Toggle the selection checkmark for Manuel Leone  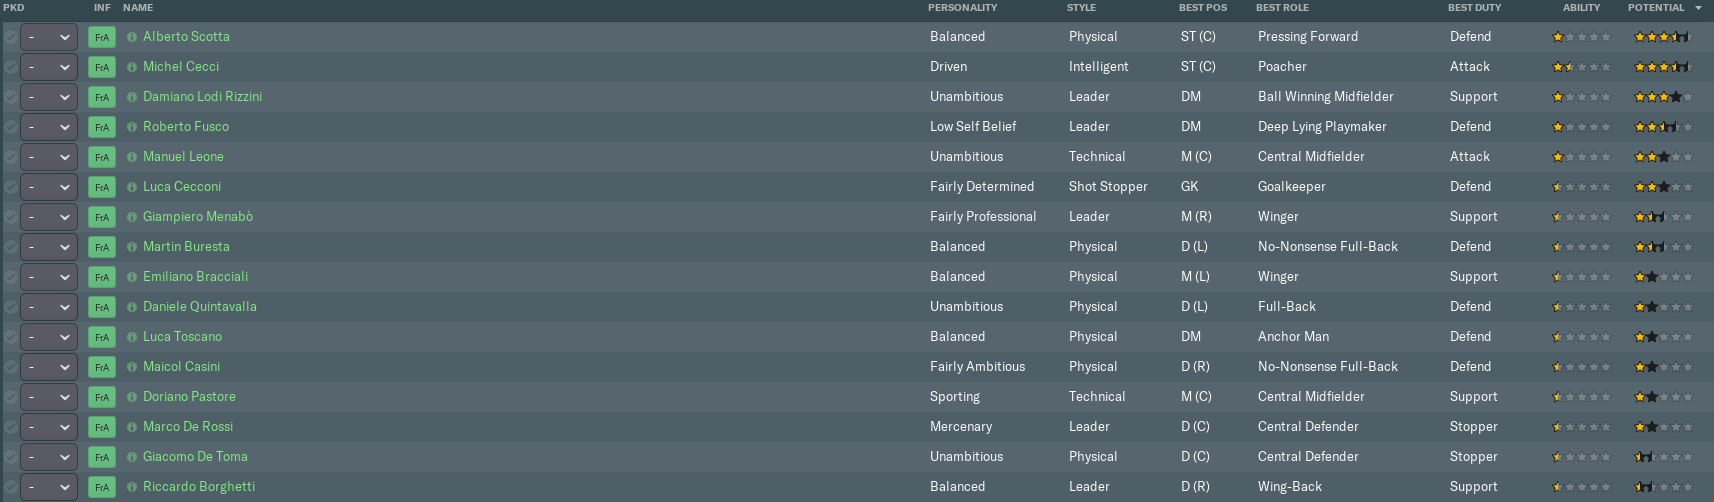[10, 157]
